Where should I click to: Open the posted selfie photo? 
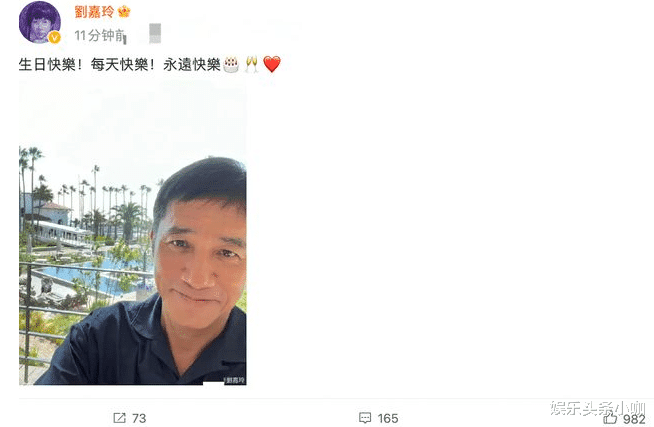coord(133,233)
